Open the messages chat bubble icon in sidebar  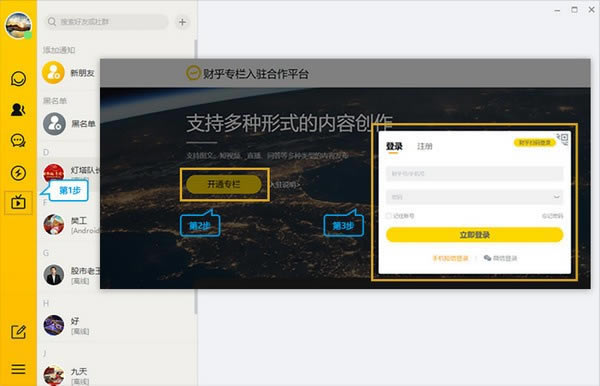click(x=18, y=79)
